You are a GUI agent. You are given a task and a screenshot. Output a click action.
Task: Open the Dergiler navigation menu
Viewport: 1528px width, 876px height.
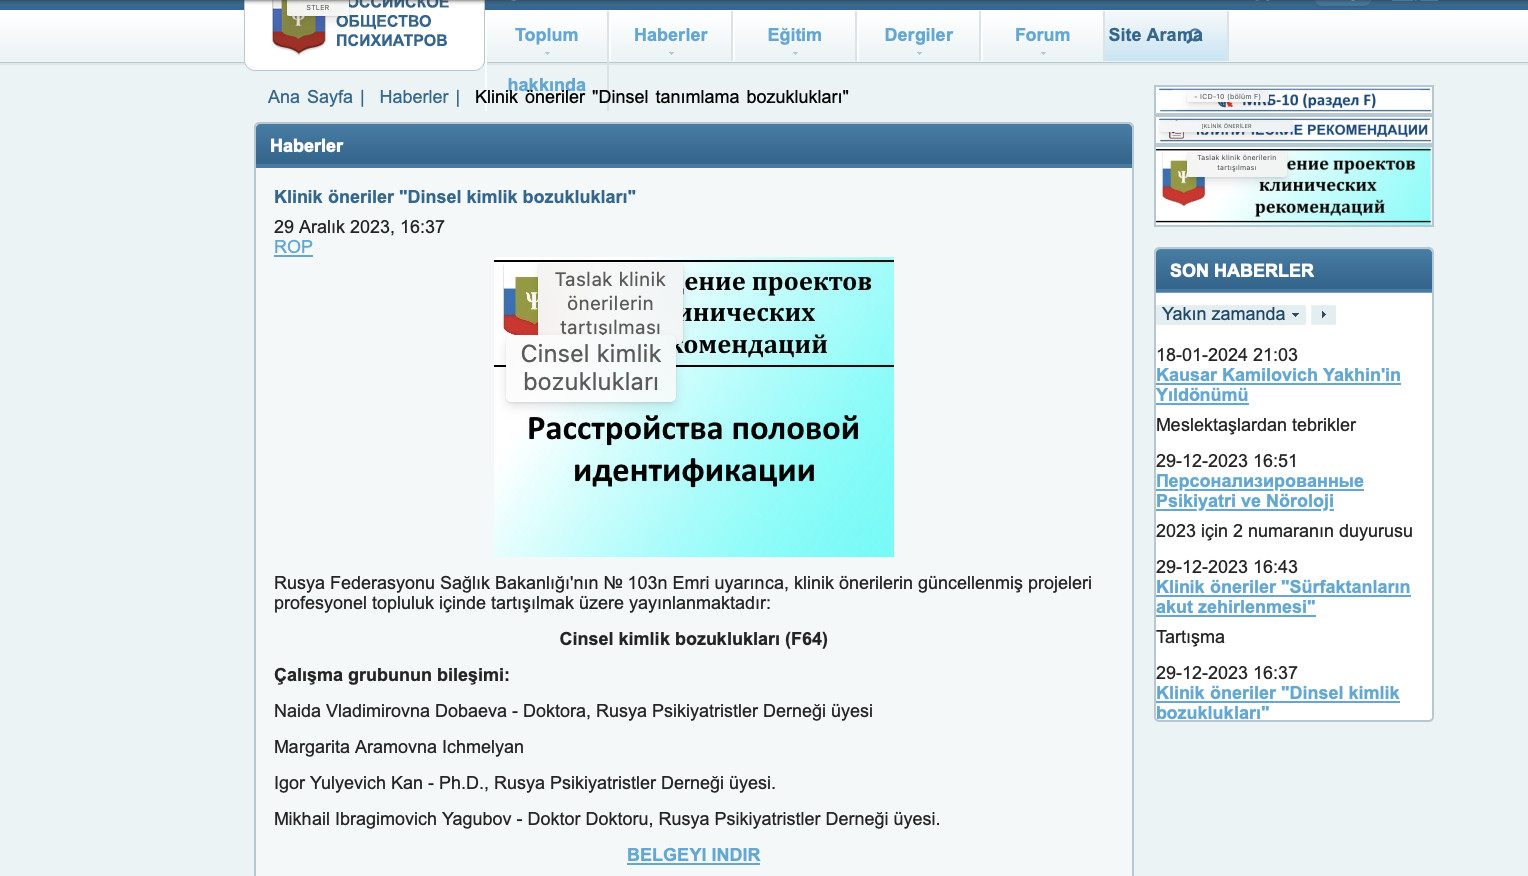coord(918,36)
